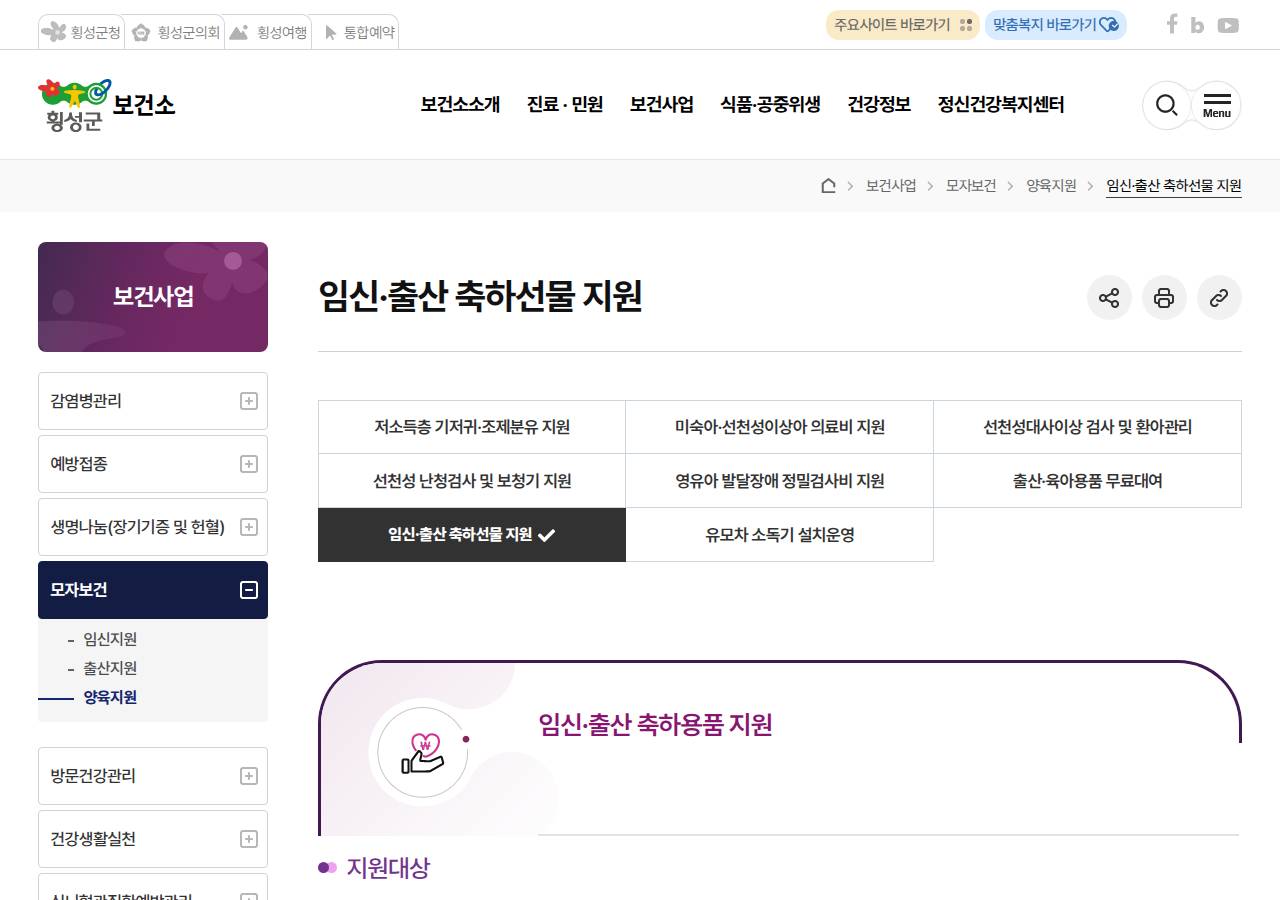Open the 정신건강복지센터 main menu
This screenshot has height=900, width=1280.
coord(1001,105)
